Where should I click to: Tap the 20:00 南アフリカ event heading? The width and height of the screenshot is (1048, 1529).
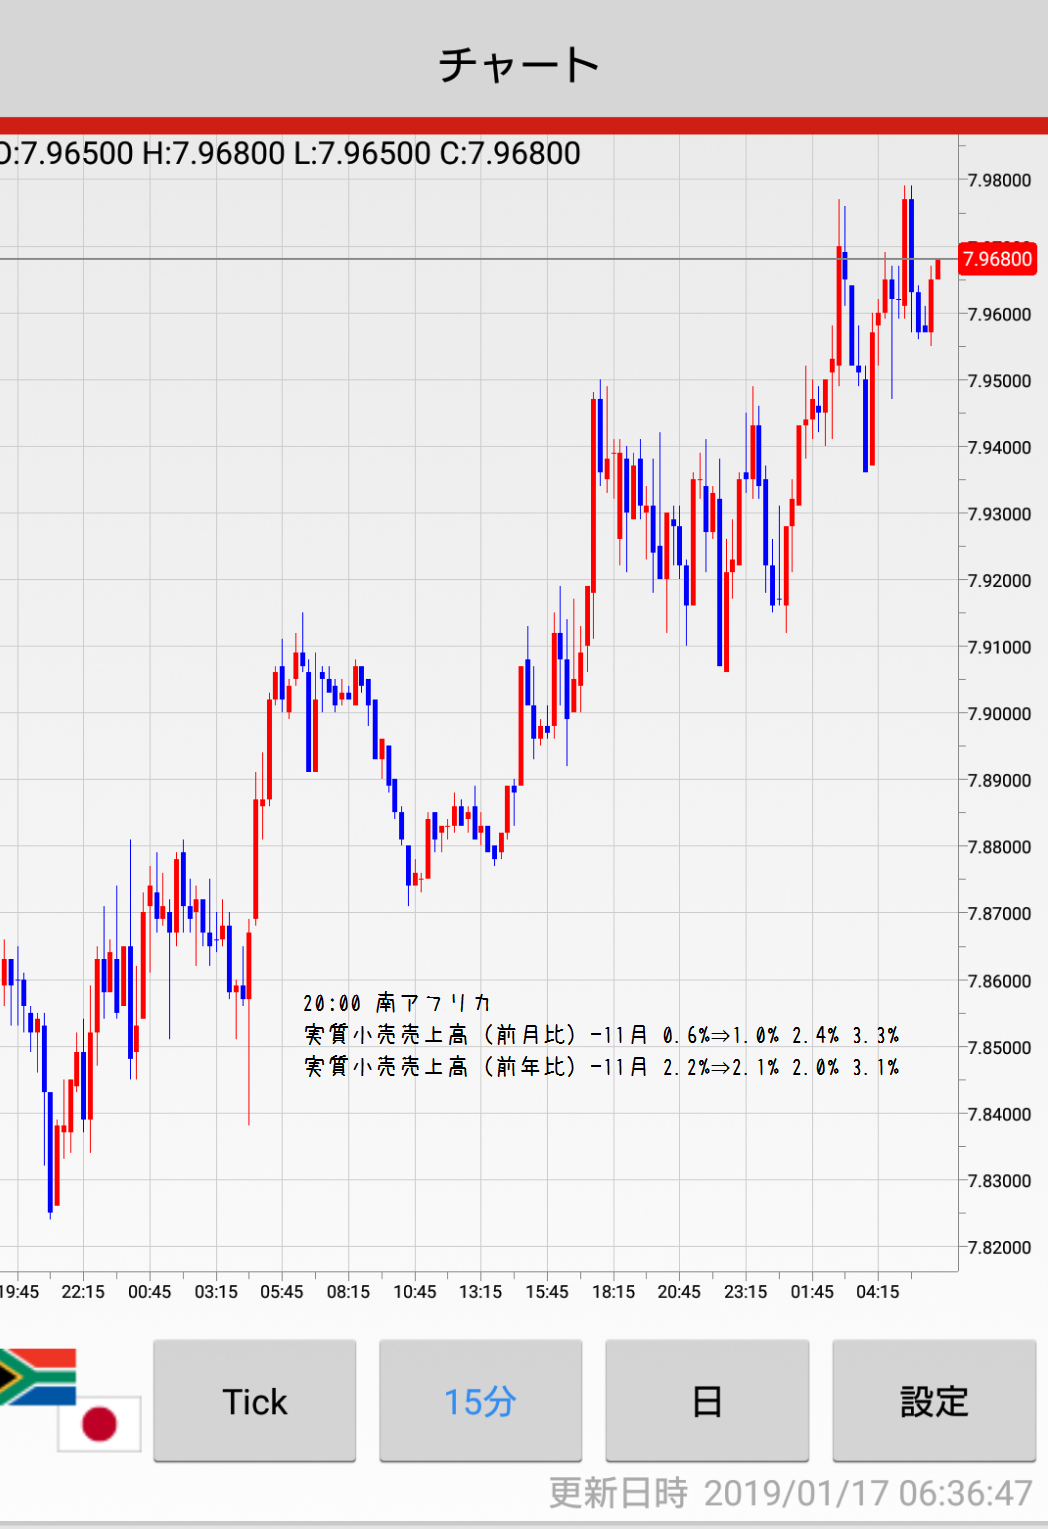coord(397,1003)
